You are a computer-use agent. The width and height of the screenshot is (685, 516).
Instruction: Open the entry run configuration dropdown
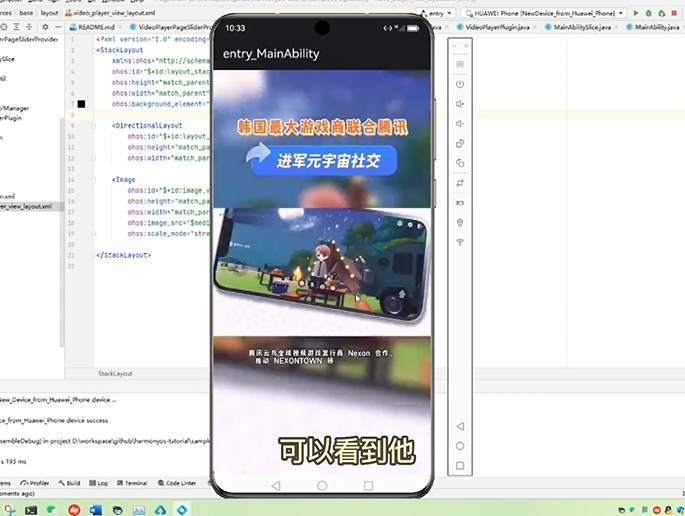436,13
